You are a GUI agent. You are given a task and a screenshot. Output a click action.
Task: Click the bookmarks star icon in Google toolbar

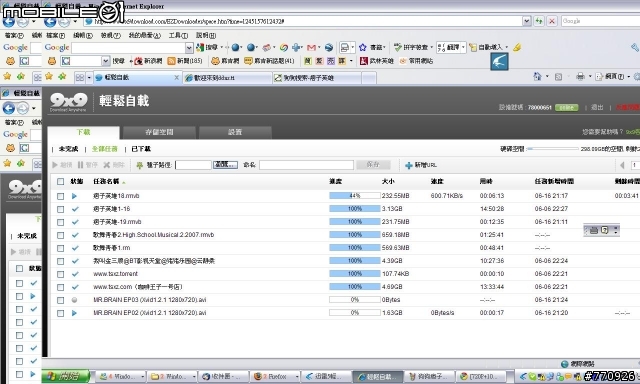(x=362, y=48)
